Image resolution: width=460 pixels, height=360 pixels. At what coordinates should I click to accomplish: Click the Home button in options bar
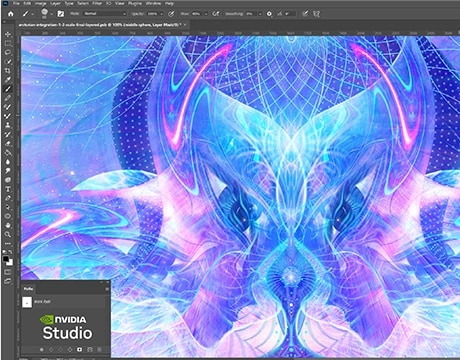pos(11,14)
